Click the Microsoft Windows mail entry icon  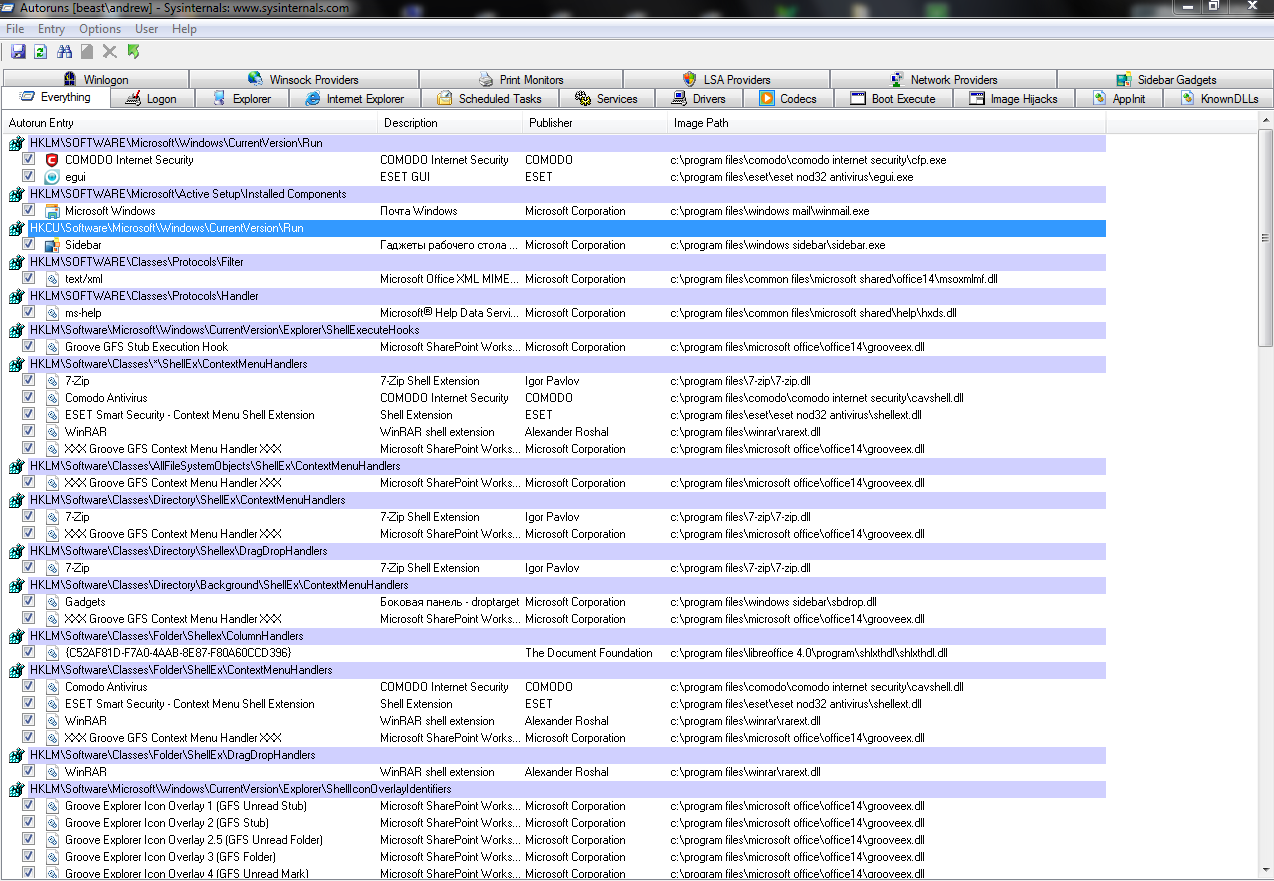[52, 211]
